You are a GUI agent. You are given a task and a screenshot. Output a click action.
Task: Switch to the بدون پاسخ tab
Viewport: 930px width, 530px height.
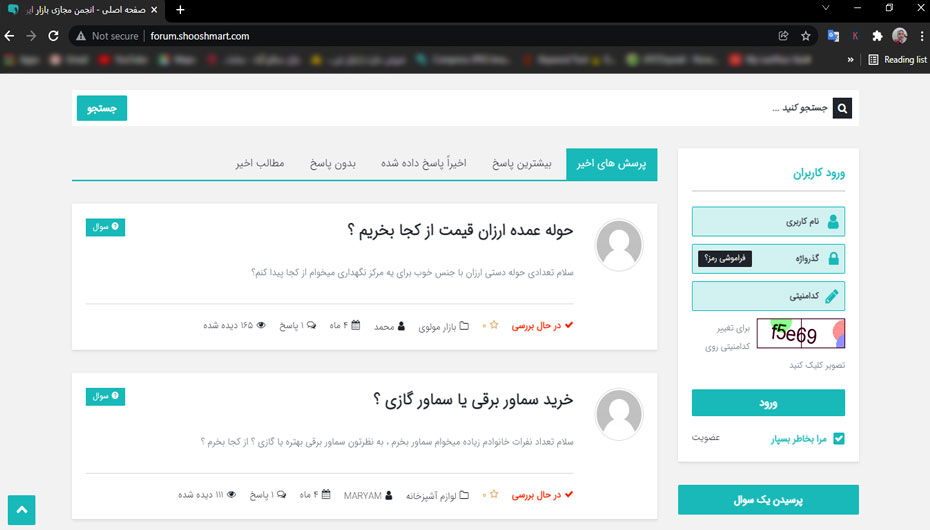tap(333, 164)
